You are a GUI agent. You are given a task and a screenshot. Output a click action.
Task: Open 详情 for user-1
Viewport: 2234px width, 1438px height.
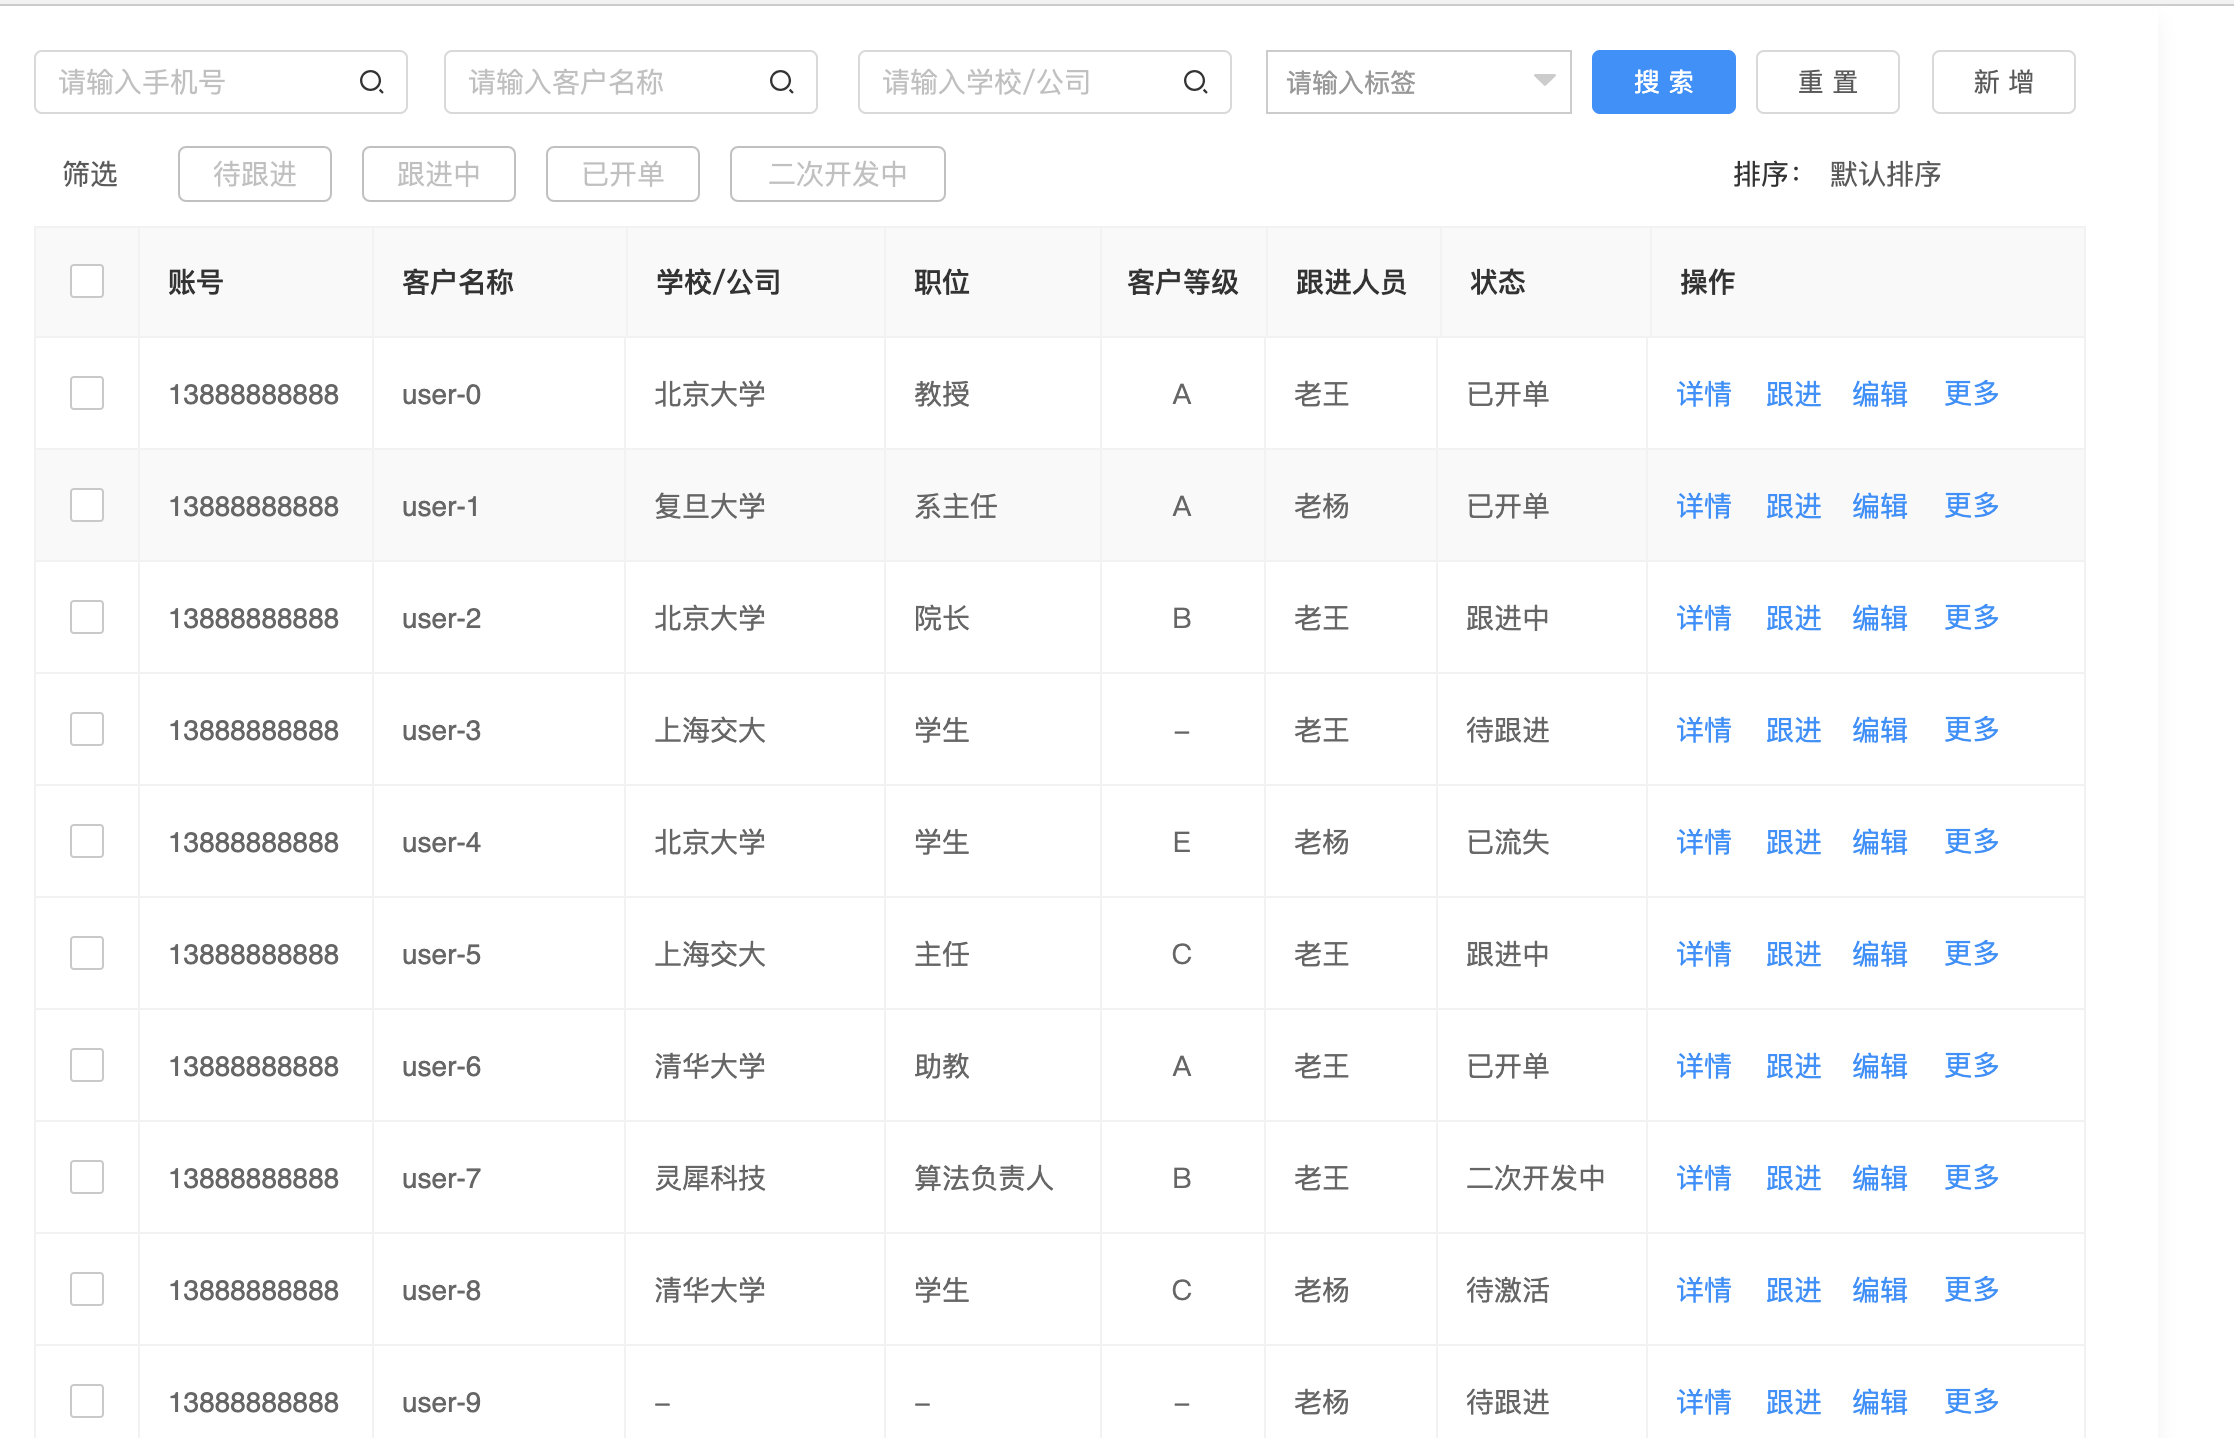[x=1704, y=506]
